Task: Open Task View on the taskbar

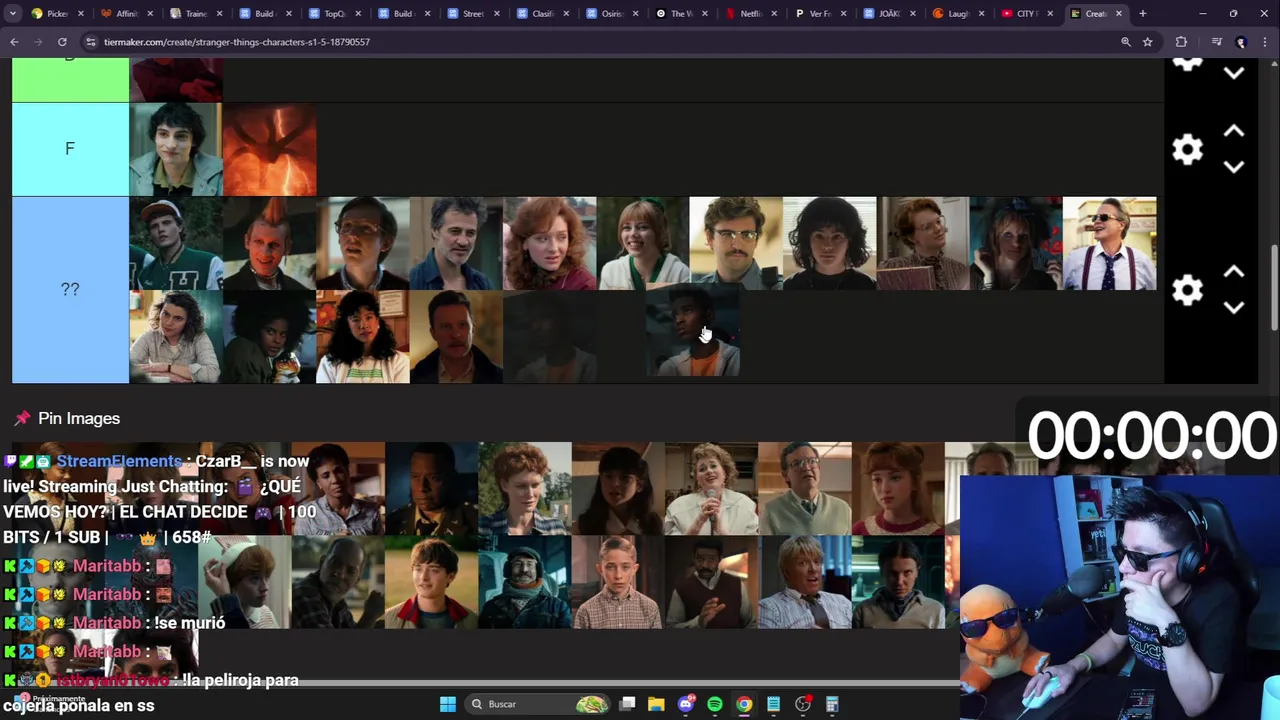Action: tap(627, 704)
